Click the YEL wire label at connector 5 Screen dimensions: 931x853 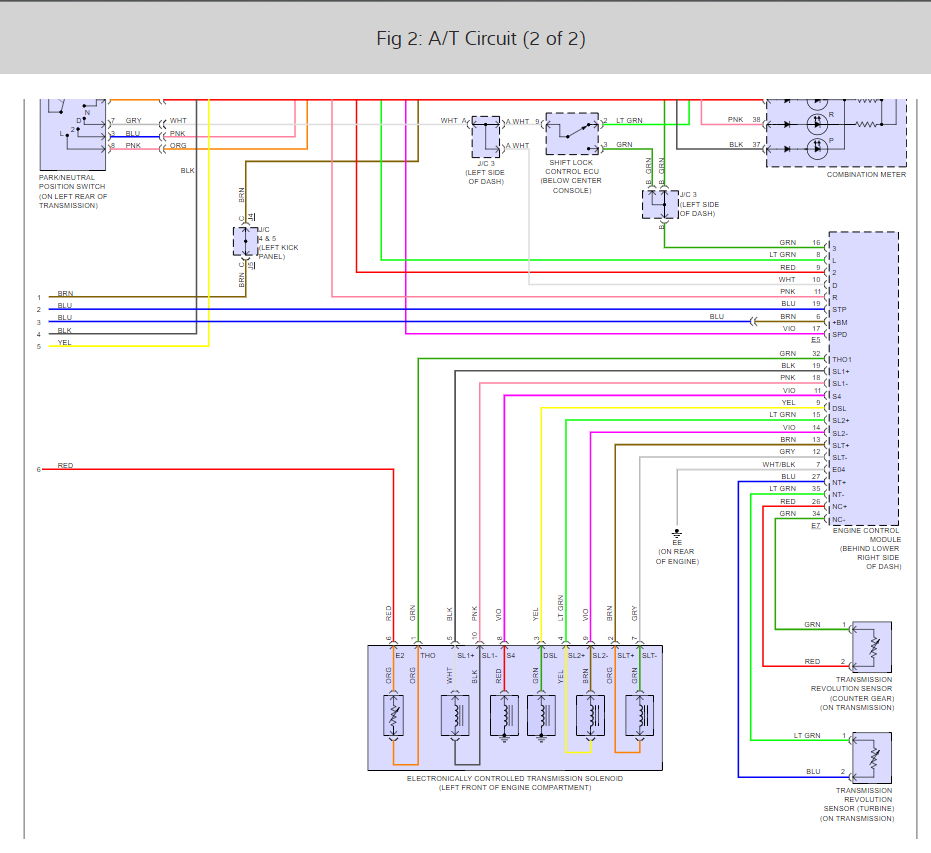[x=64, y=343]
